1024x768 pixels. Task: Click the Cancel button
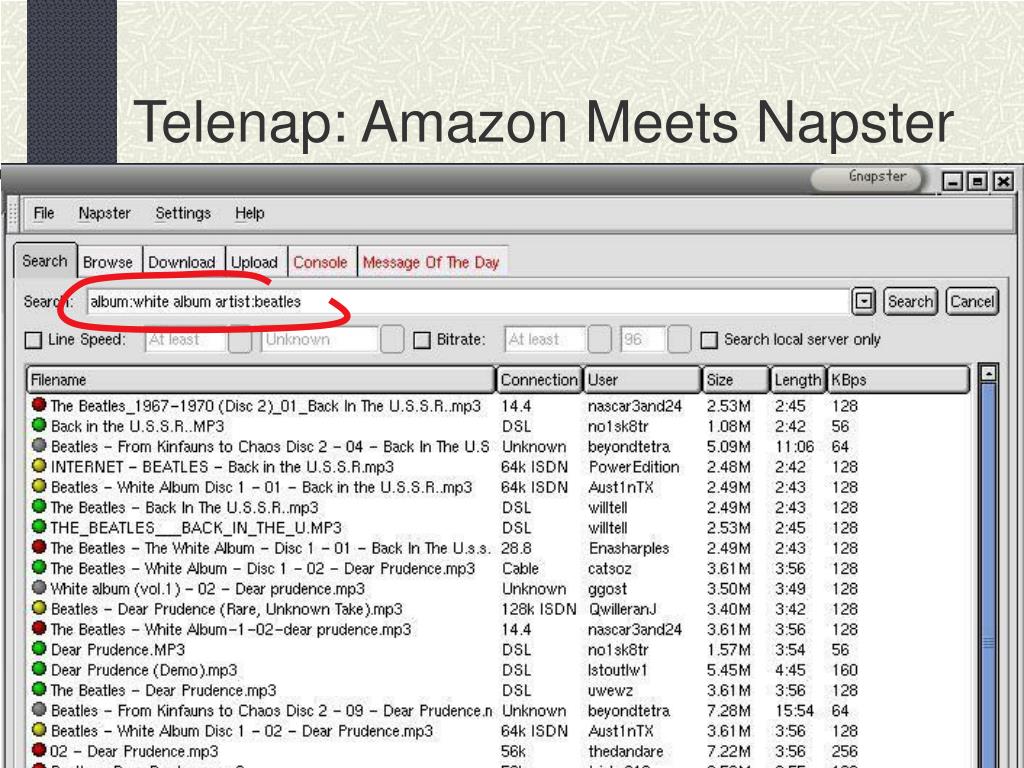point(972,302)
